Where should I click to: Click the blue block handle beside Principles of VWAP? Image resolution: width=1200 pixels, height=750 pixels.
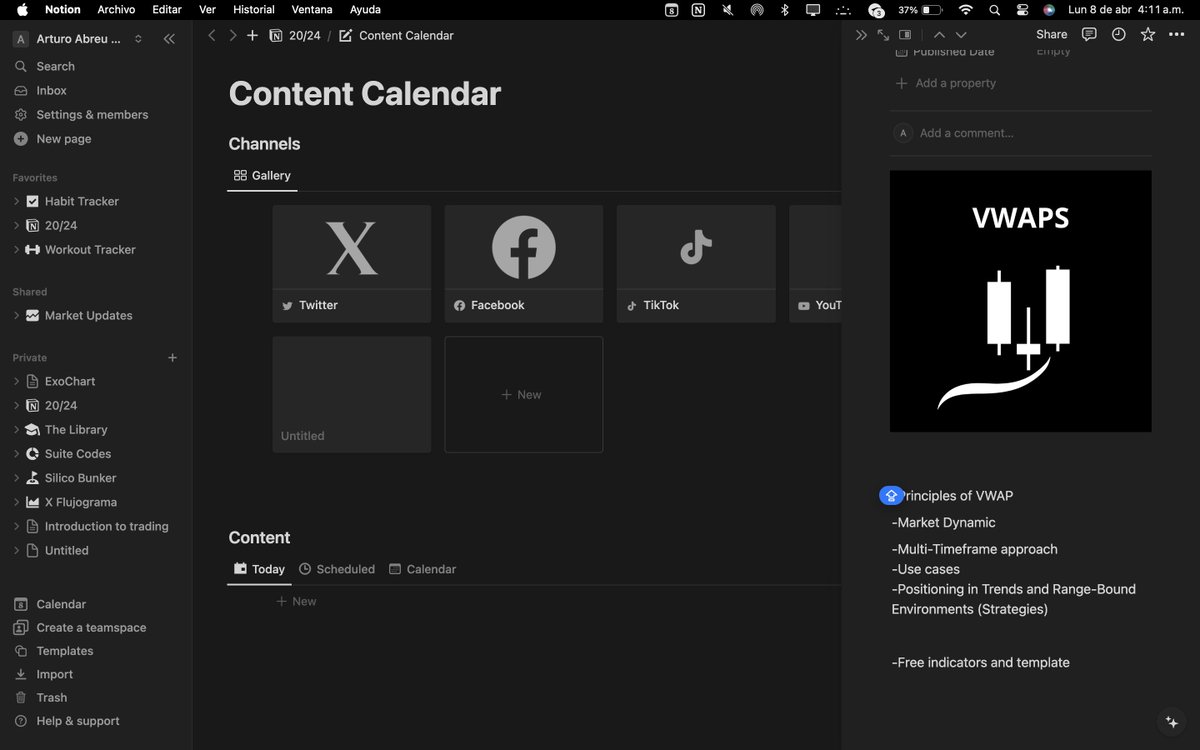[891, 495]
